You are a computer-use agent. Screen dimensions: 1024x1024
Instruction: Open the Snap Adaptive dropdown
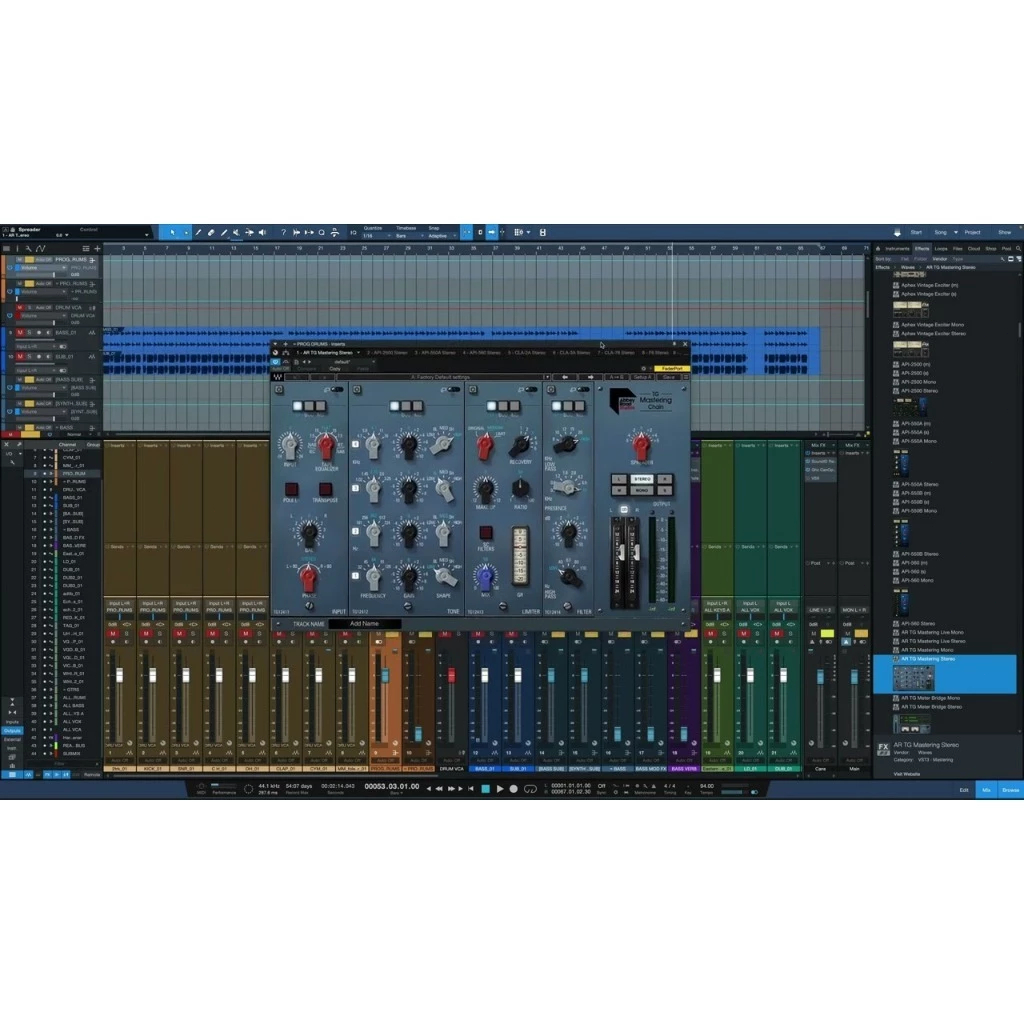tap(442, 236)
